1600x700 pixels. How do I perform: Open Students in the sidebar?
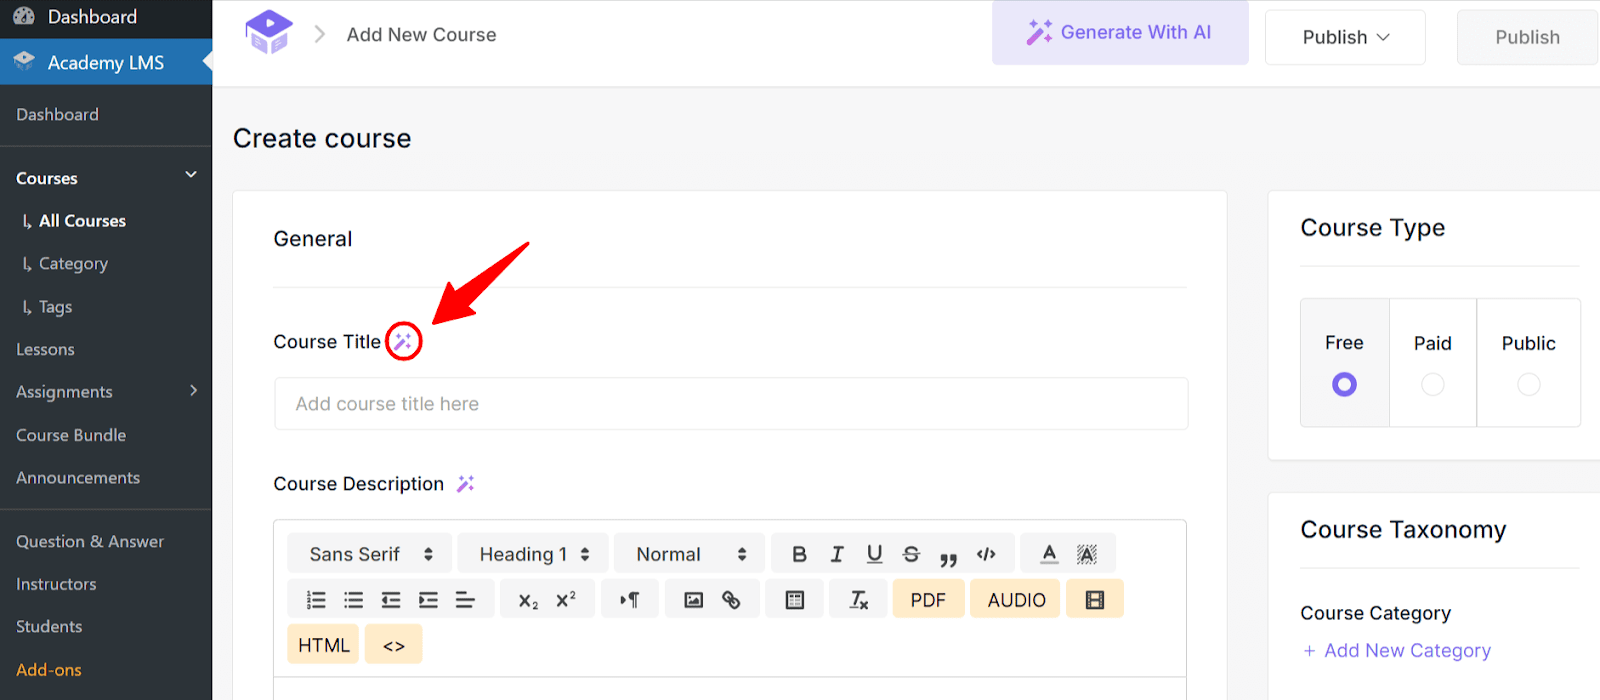(x=49, y=627)
